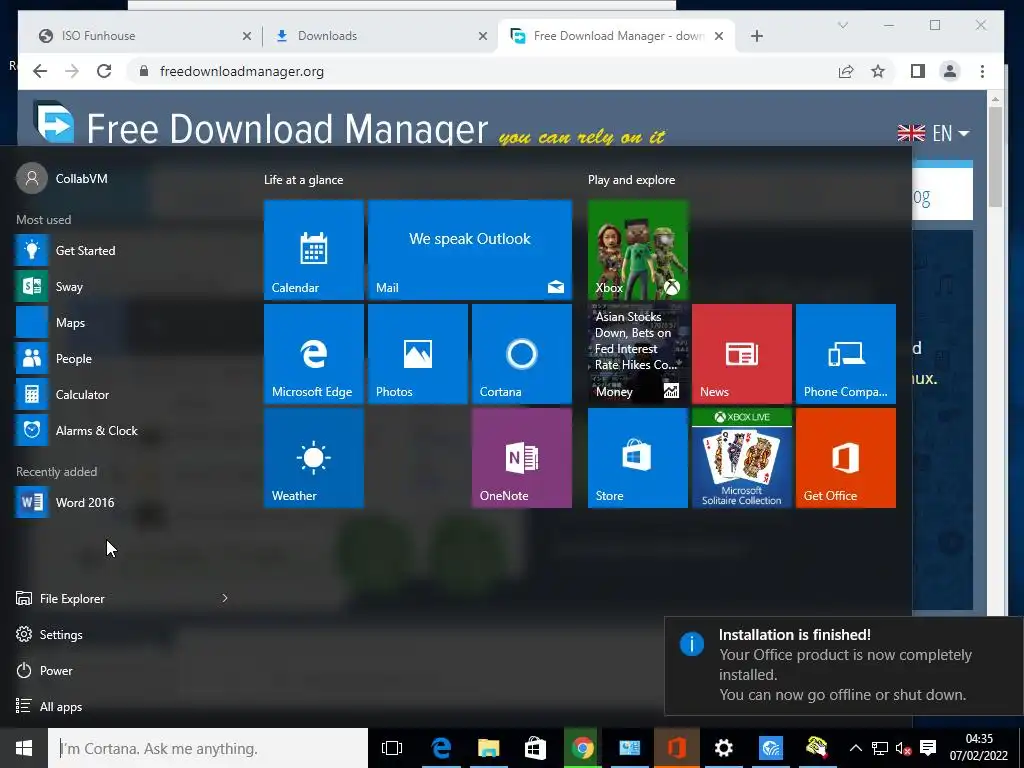1024x768 pixels.
Task: Toggle Chrome side panel icon
Action: click(x=918, y=71)
